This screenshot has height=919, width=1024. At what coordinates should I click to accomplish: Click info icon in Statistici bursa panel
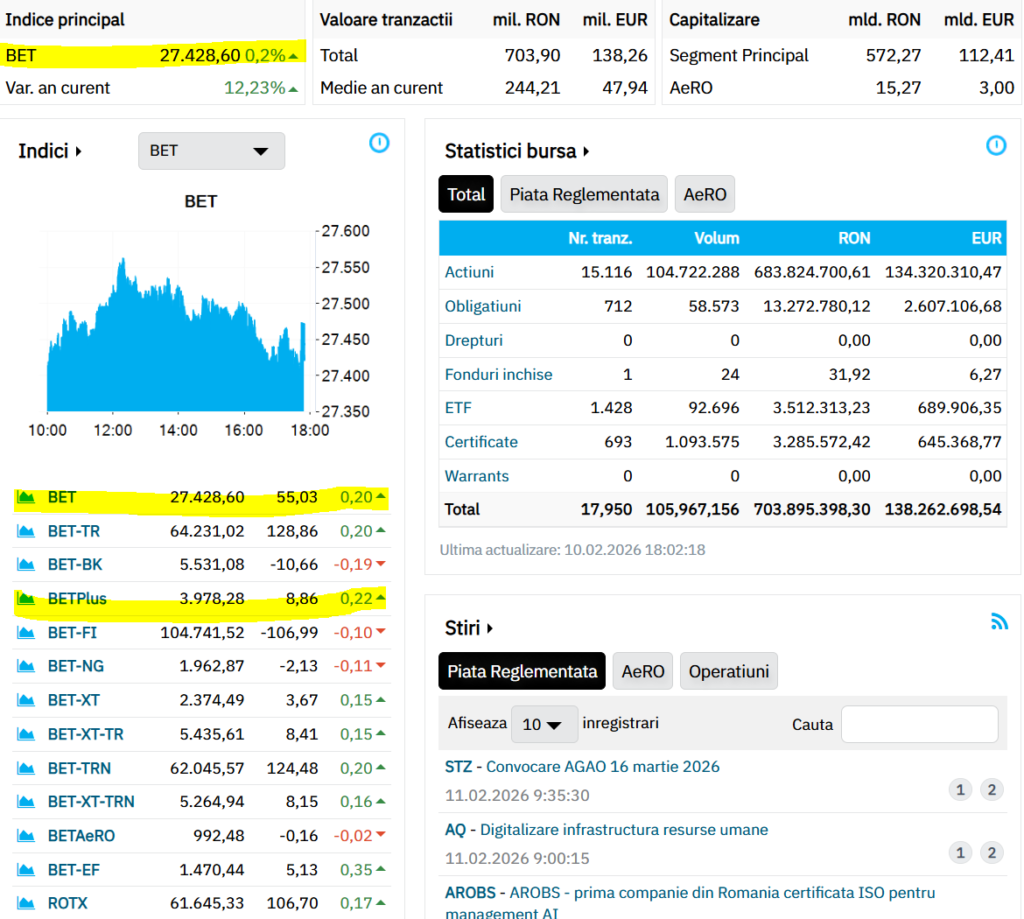pyautogui.click(x=996, y=146)
